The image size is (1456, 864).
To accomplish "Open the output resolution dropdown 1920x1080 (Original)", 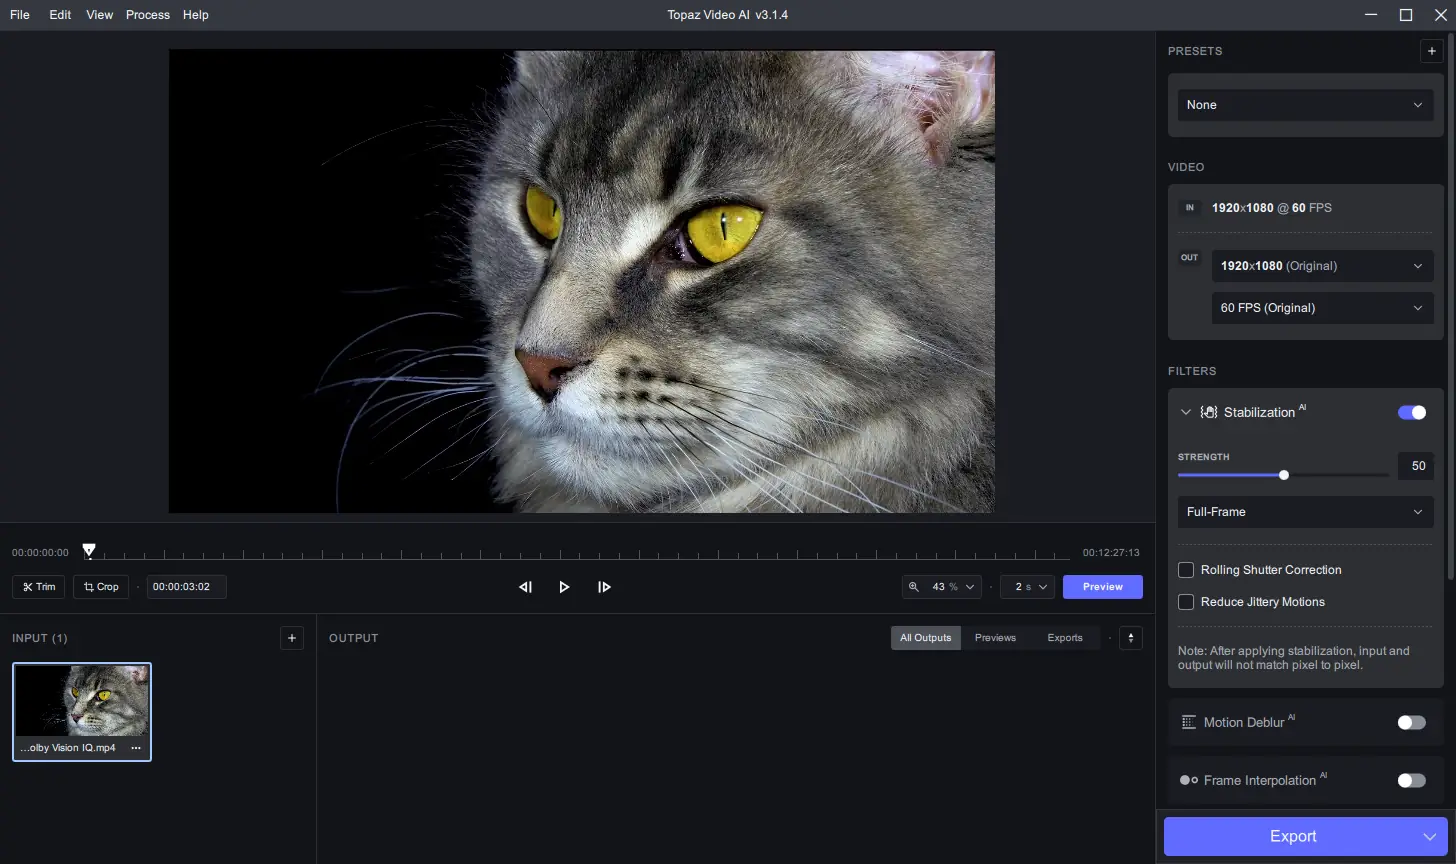I will click(x=1323, y=266).
